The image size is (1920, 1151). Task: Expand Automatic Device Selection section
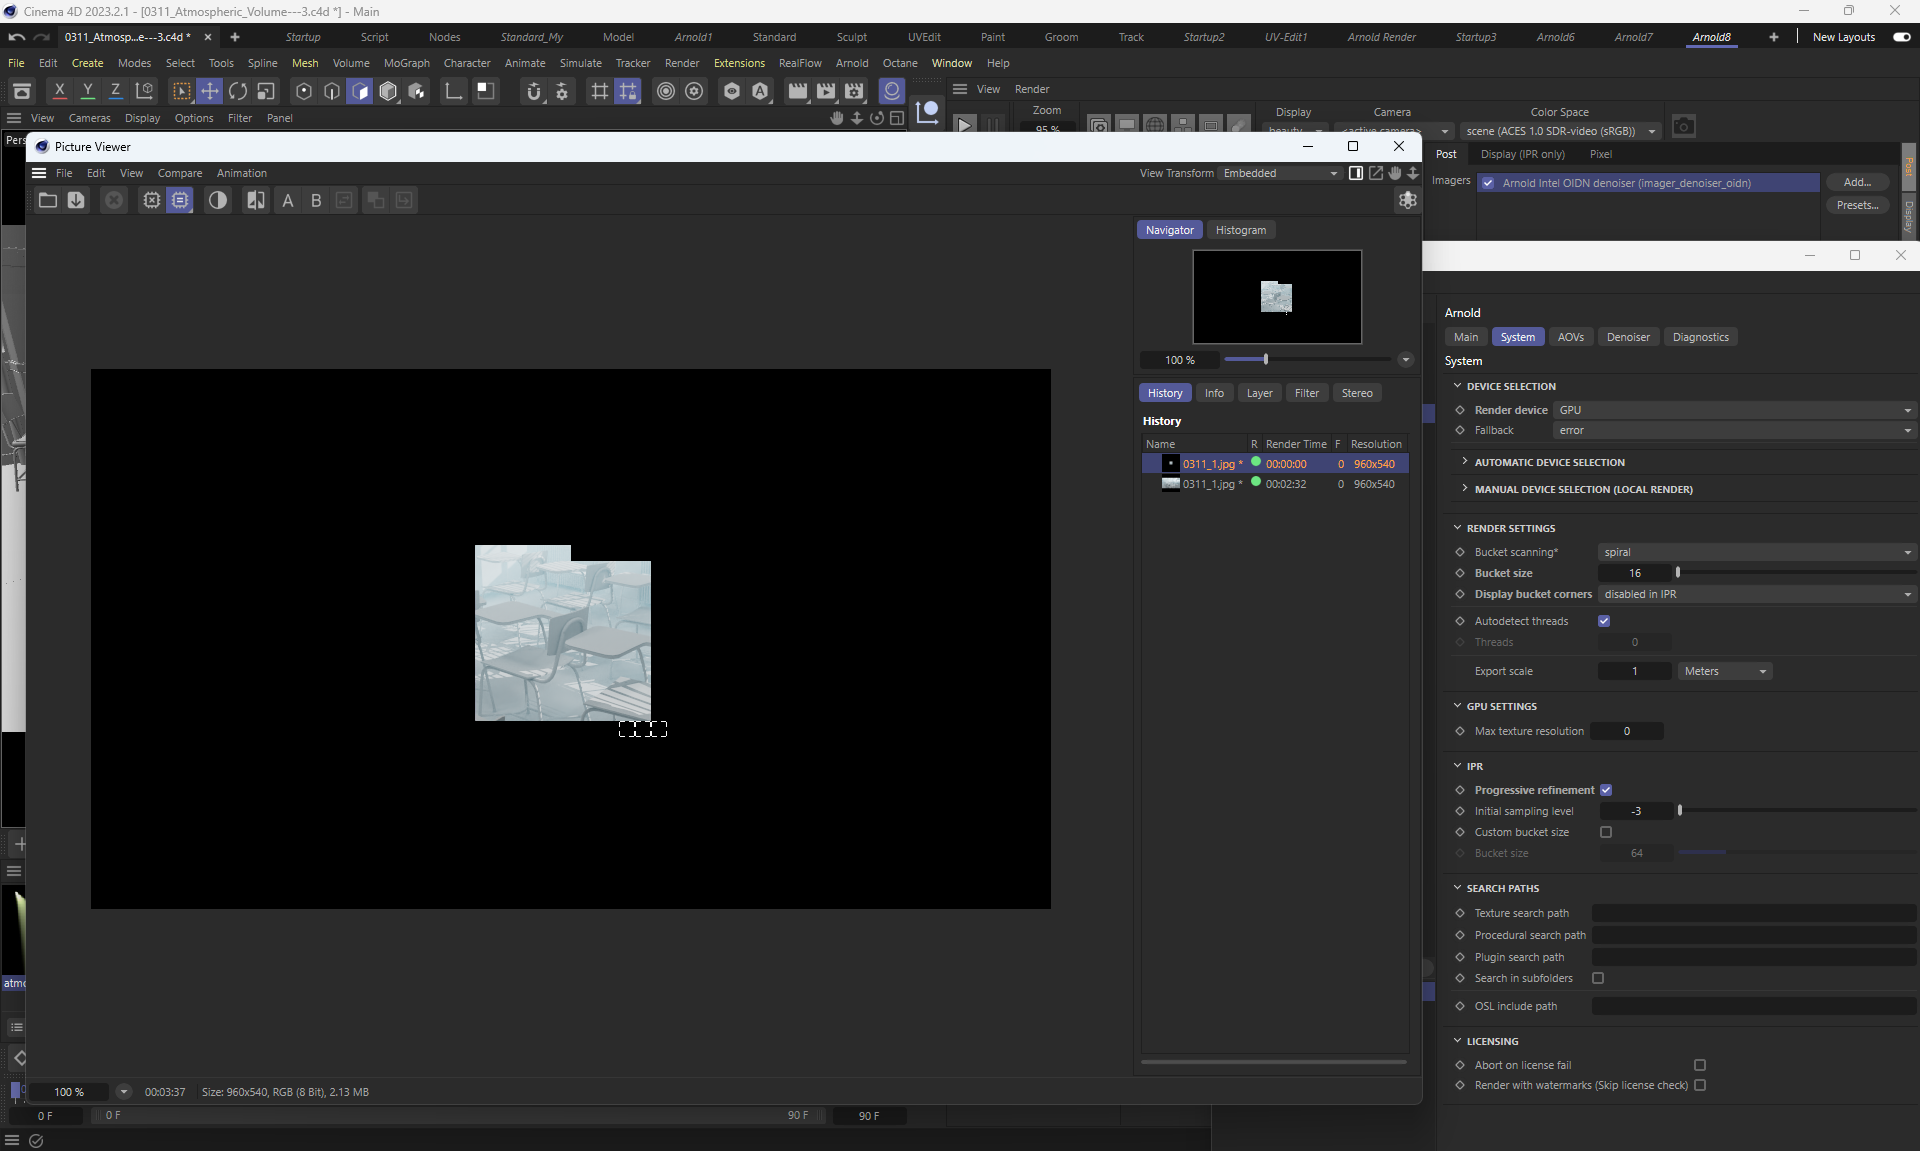click(1549, 462)
